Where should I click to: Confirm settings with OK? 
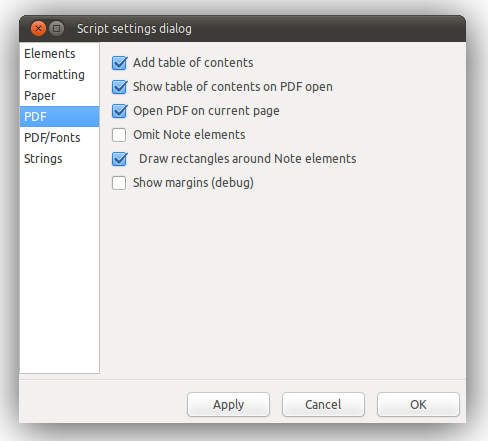[418, 405]
